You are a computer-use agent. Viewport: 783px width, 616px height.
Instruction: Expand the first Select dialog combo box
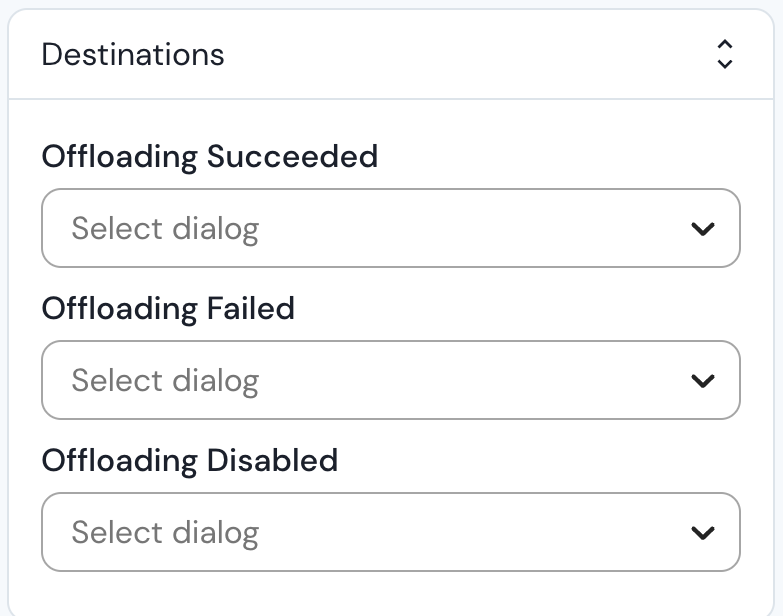(390, 228)
